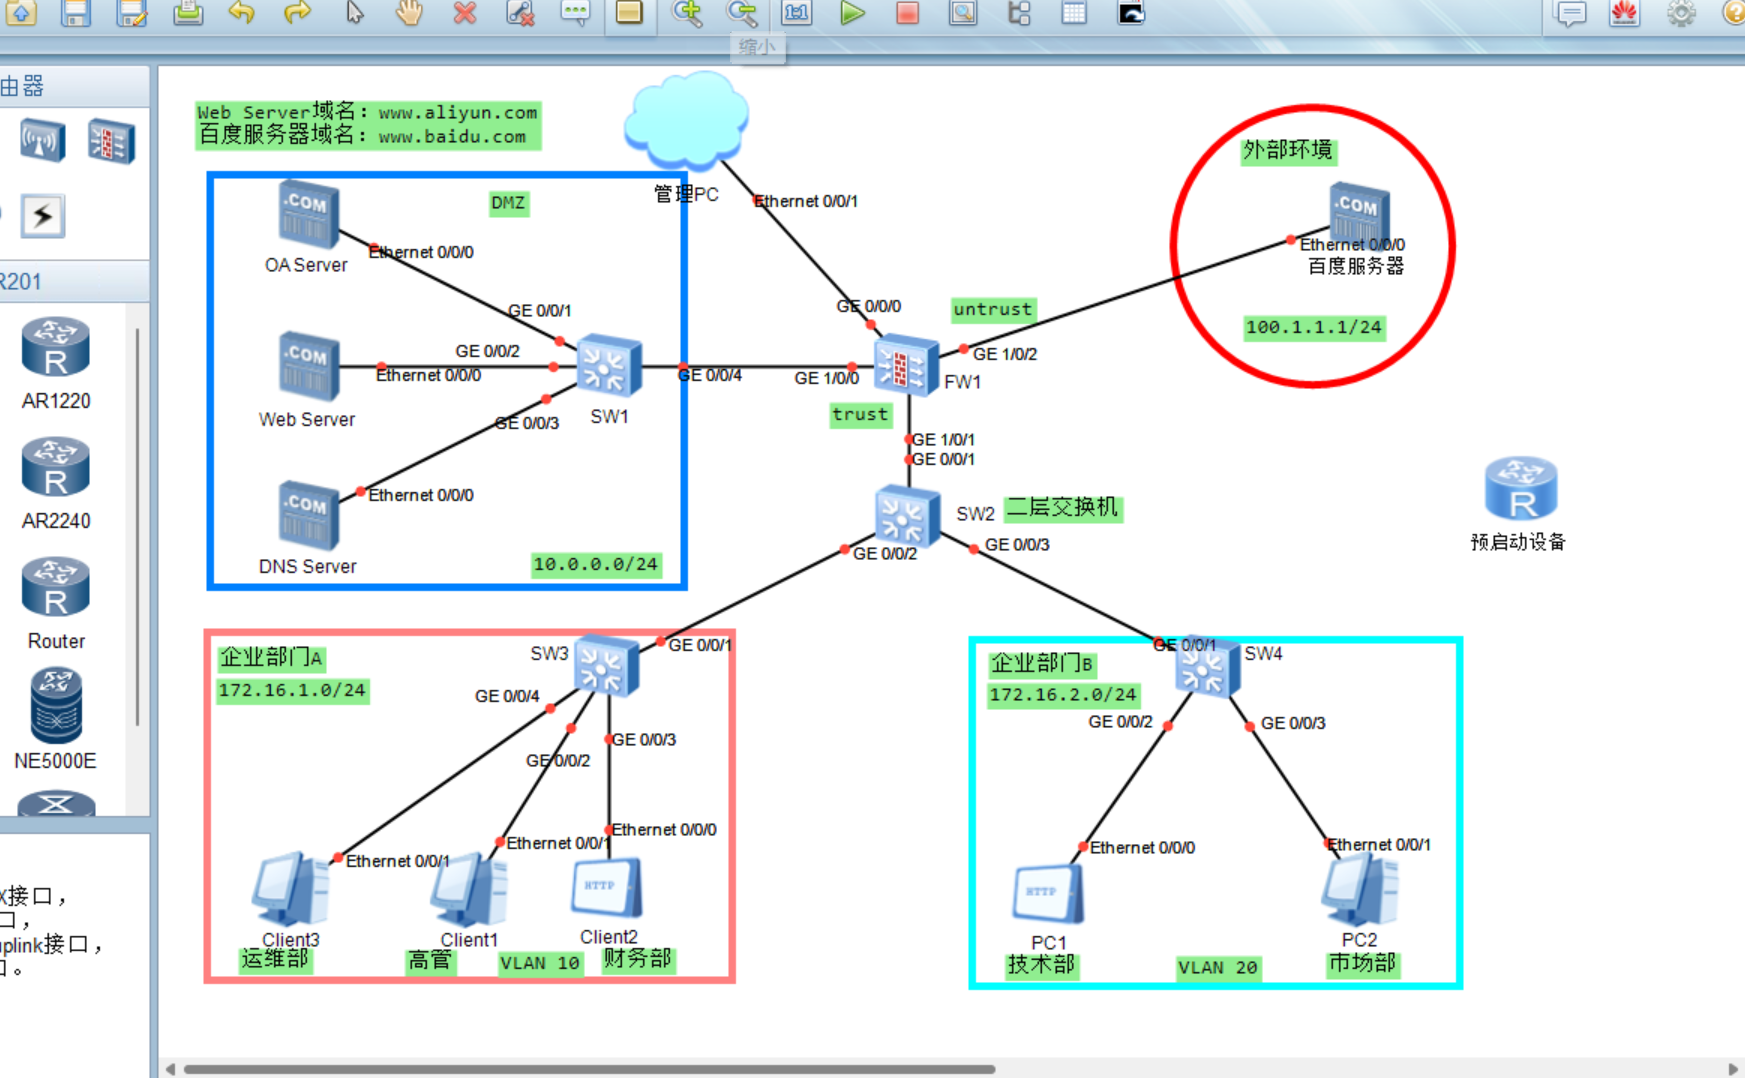
Task: Click the 外部环境 label
Action: (x=1288, y=150)
